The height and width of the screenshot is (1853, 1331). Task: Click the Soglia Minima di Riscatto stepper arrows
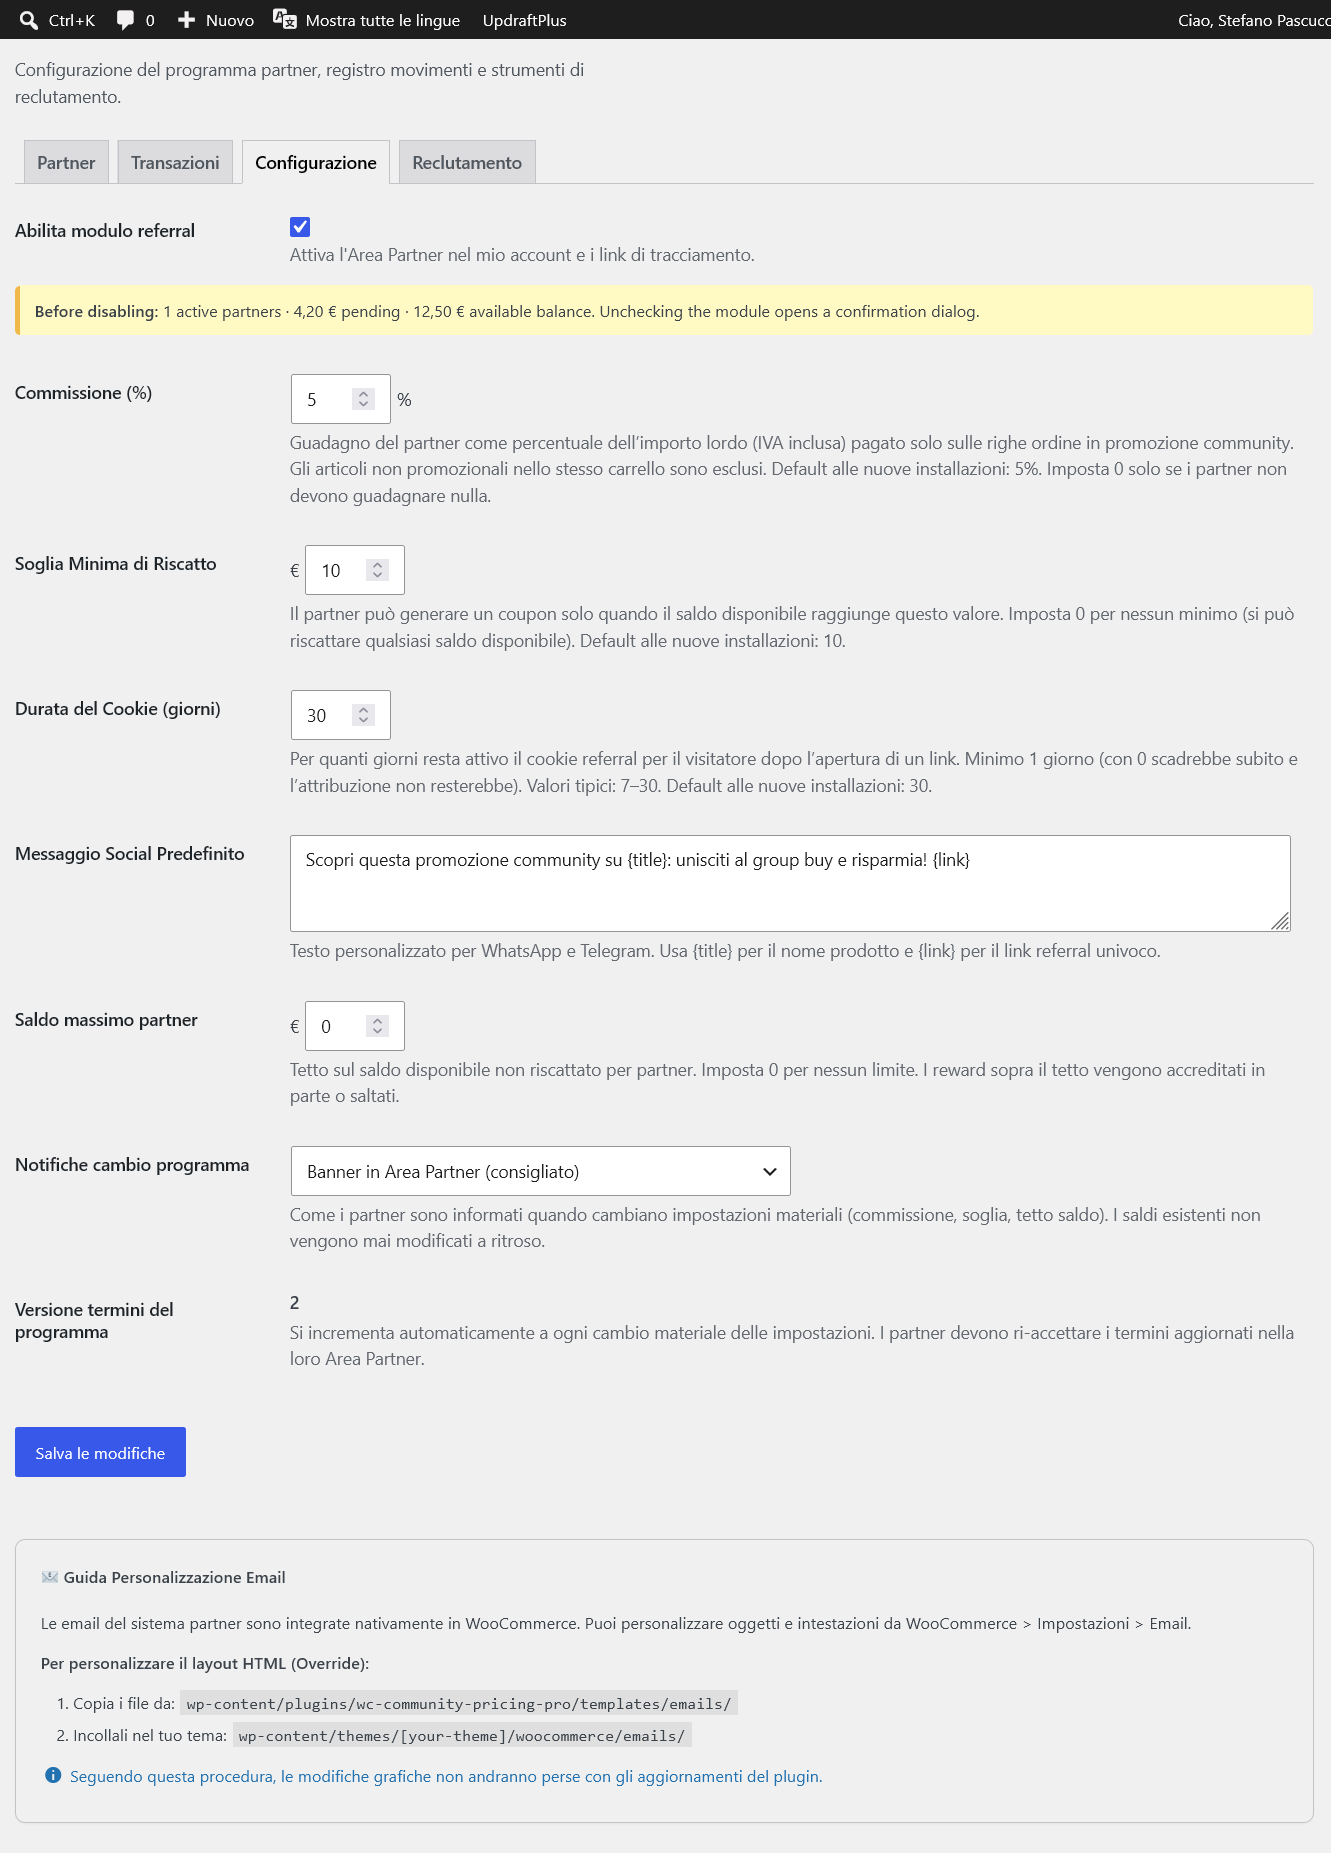(x=377, y=570)
